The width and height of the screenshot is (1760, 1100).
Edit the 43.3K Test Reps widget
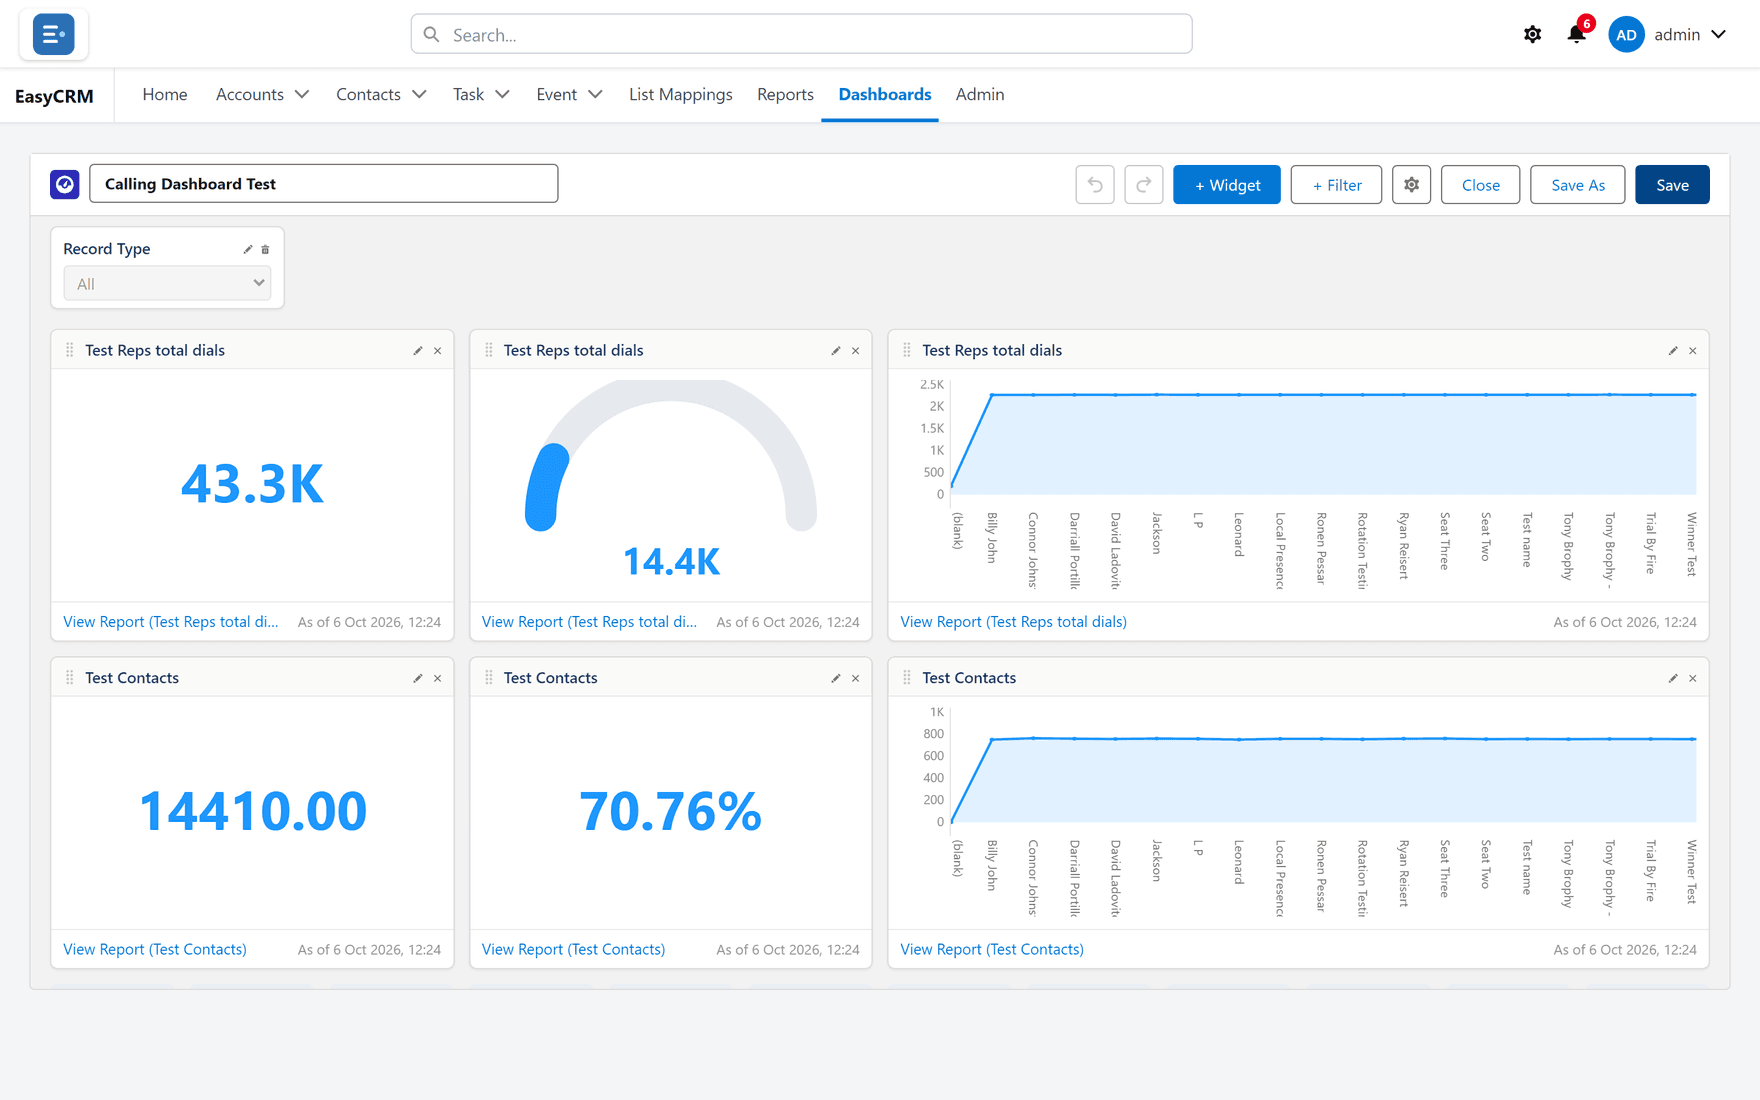tap(418, 351)
